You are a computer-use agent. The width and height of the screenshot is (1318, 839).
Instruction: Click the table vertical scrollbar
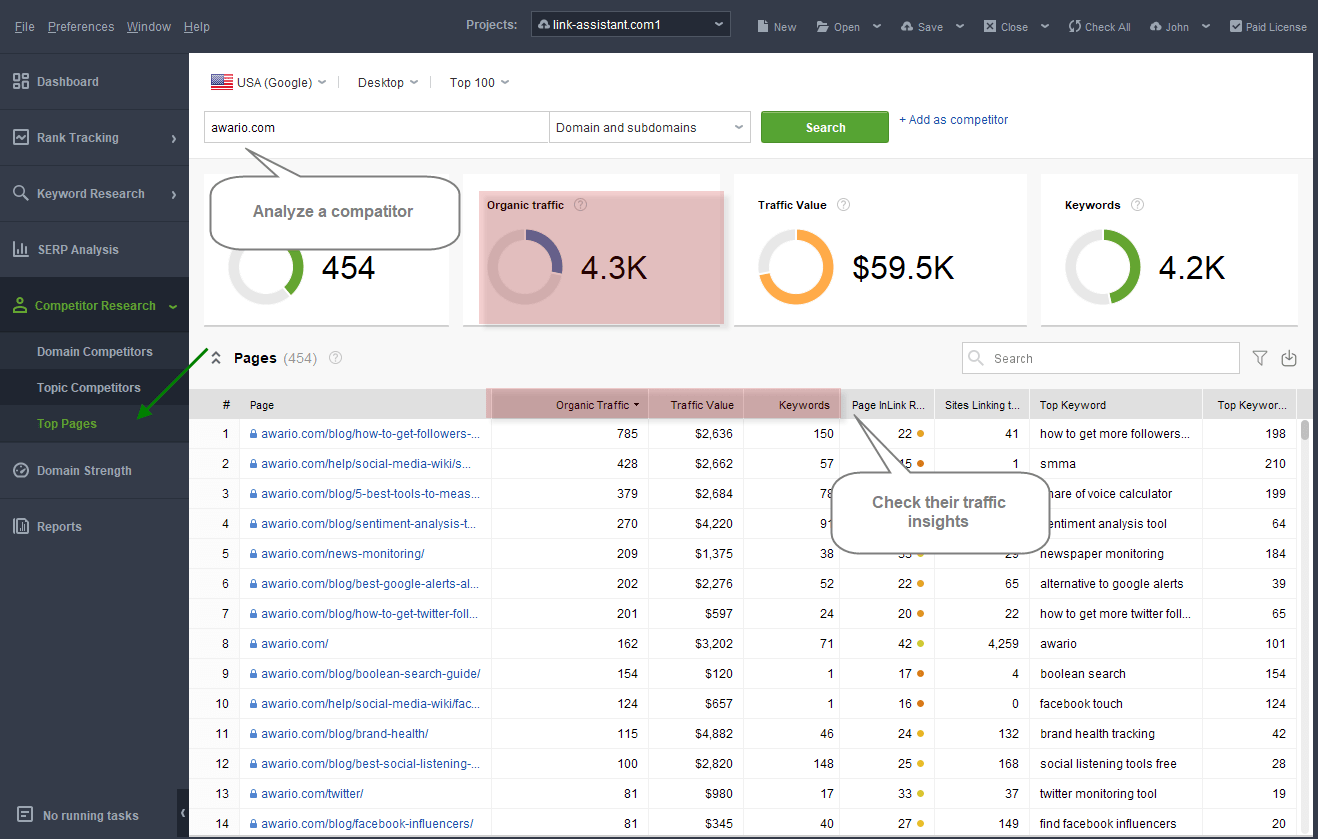pos(1304,430)
